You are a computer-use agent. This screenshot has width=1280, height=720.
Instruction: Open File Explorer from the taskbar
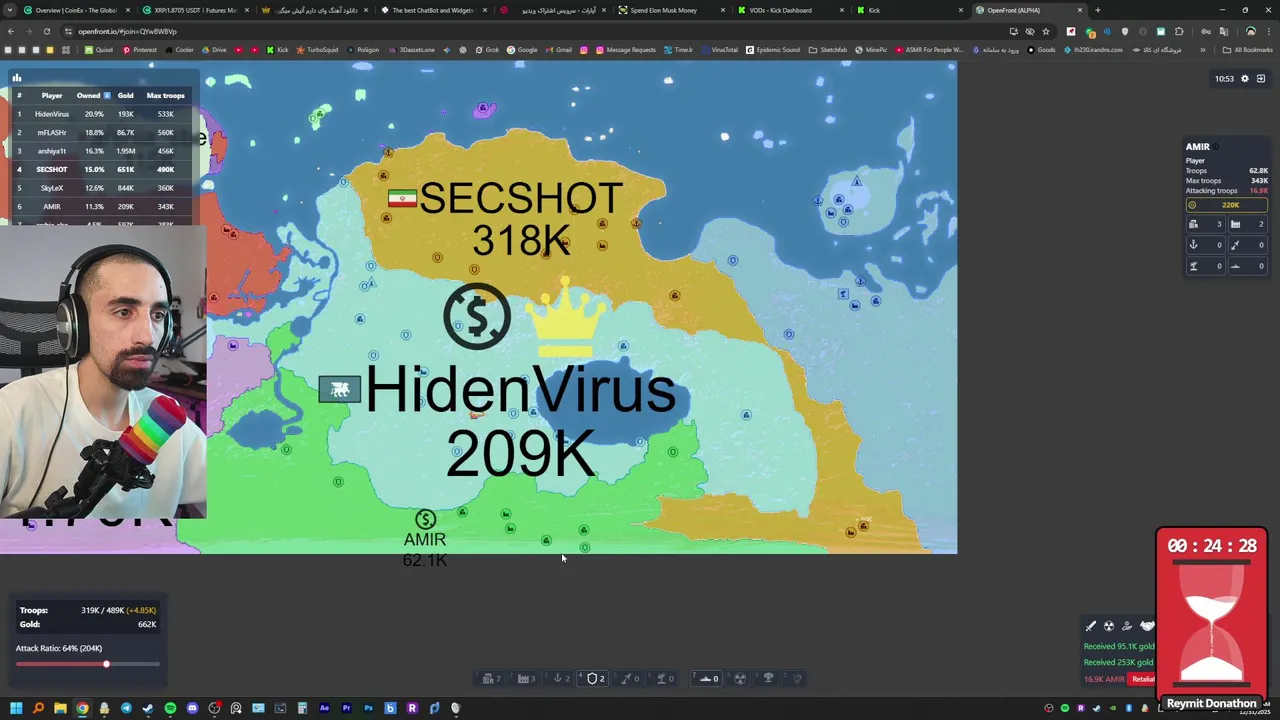[60, 708]
